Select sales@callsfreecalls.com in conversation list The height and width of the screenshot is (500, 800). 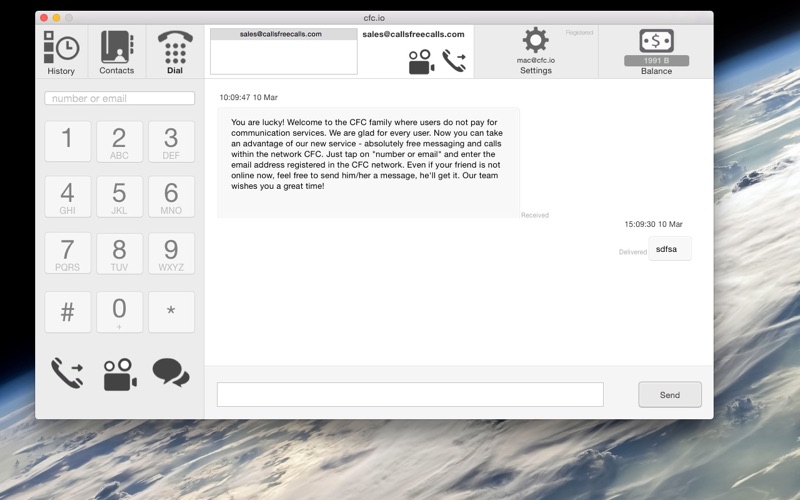coord(281,34)
